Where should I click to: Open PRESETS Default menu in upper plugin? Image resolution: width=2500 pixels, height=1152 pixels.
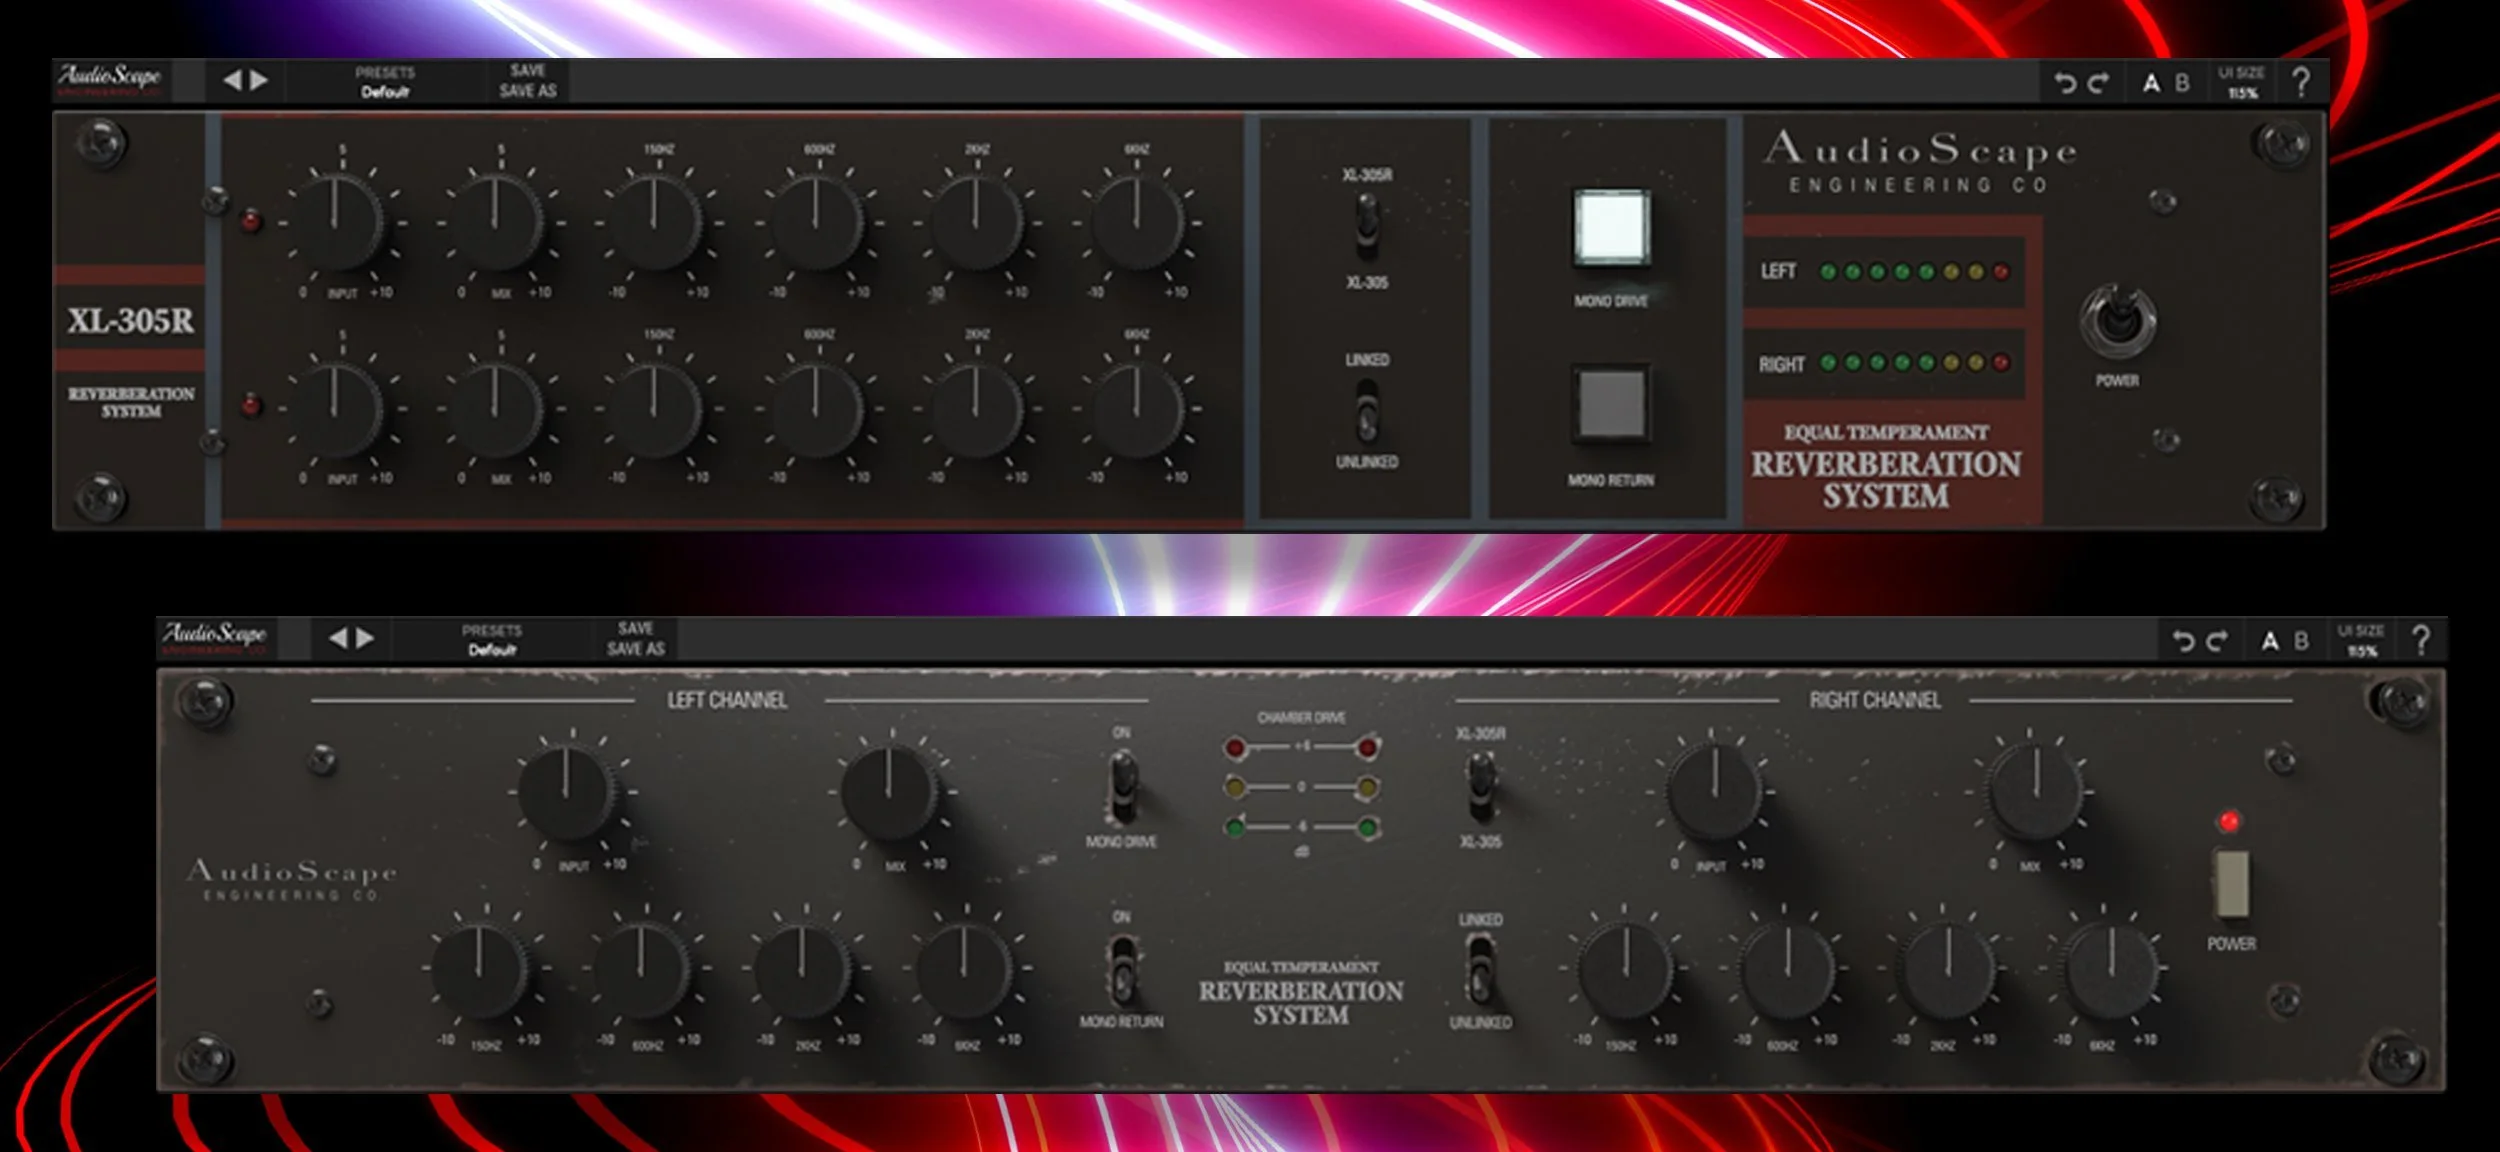385,82
